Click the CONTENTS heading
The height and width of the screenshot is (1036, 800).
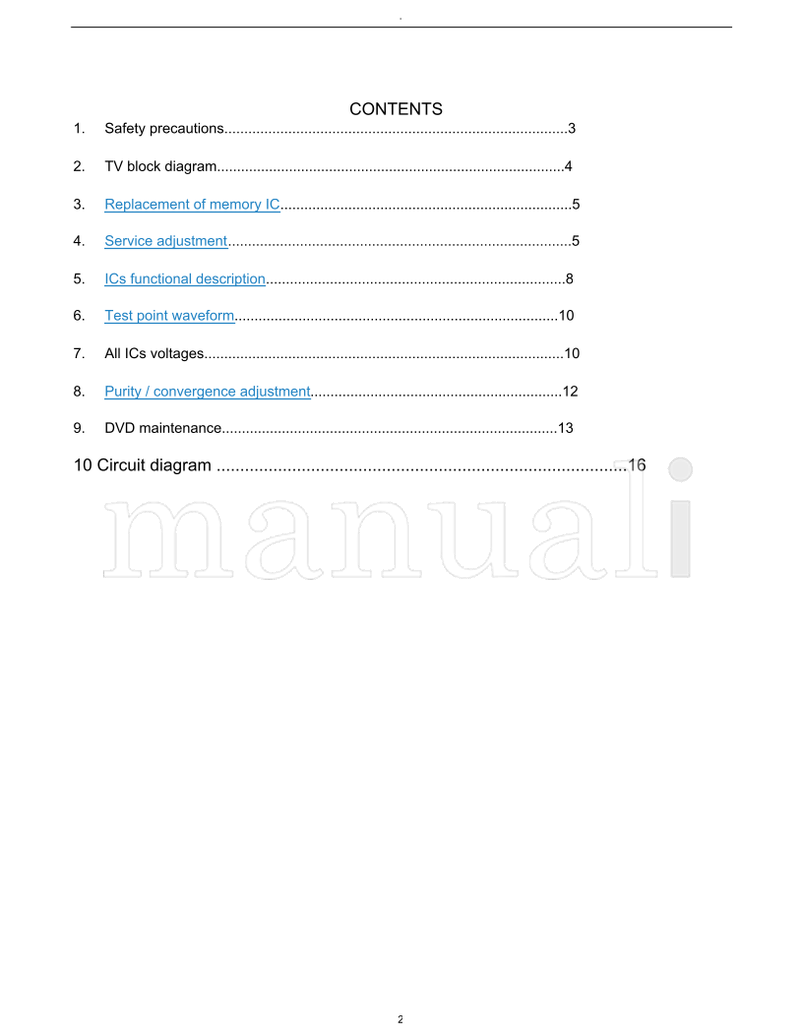(396, 109)
